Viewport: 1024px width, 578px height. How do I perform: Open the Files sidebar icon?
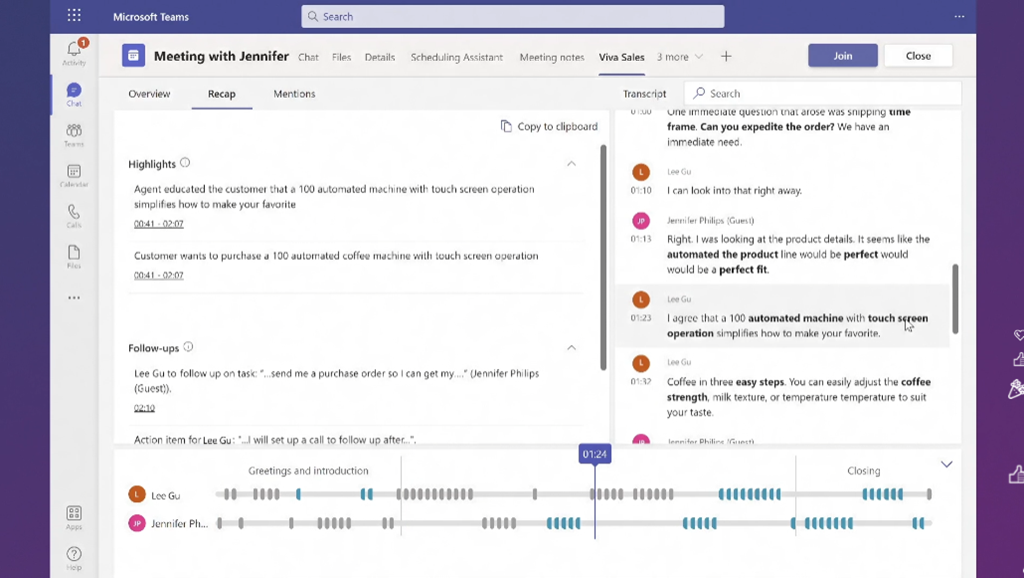(x=74, y=257)
